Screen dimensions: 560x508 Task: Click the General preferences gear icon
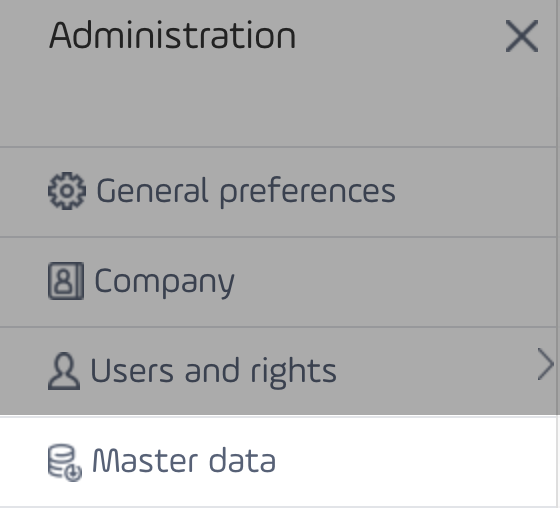click(x=67, y=191)
